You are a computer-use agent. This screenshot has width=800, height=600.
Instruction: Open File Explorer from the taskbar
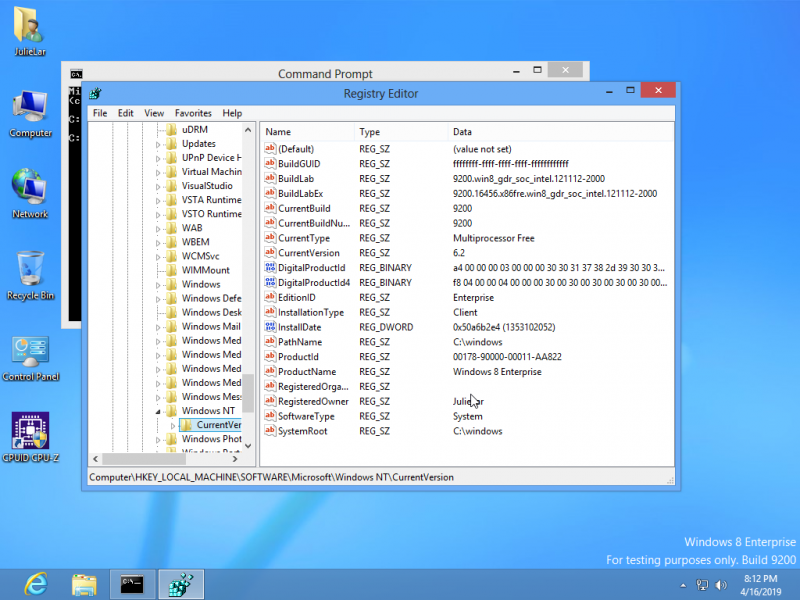click(x=84, y=584)
